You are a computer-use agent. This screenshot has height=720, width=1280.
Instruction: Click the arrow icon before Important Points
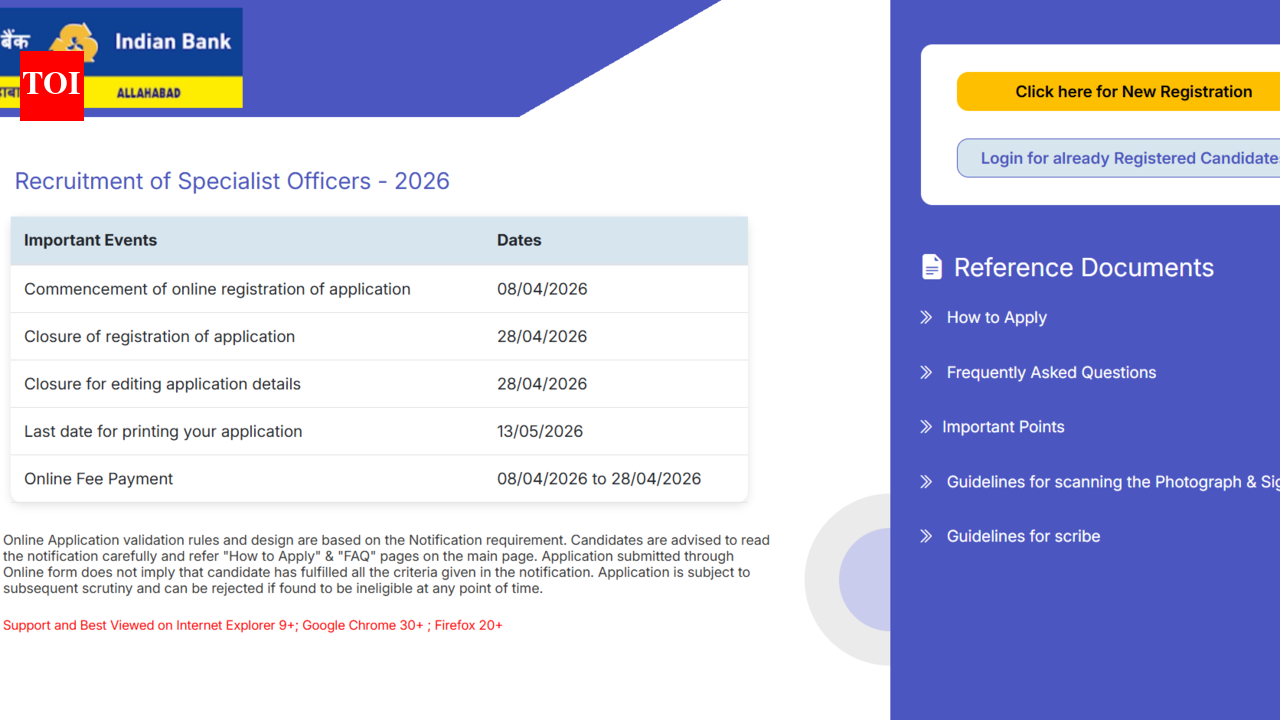926,427
